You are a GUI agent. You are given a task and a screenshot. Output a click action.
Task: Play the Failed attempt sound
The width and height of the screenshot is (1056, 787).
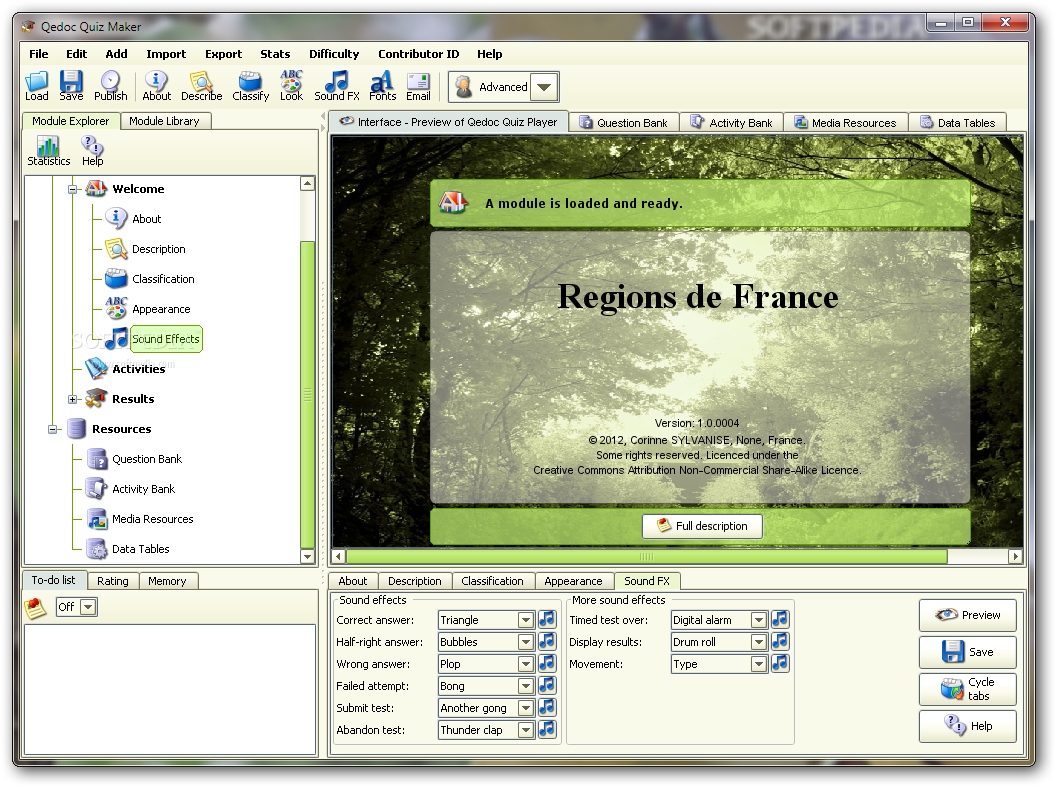tap(548, 685)
